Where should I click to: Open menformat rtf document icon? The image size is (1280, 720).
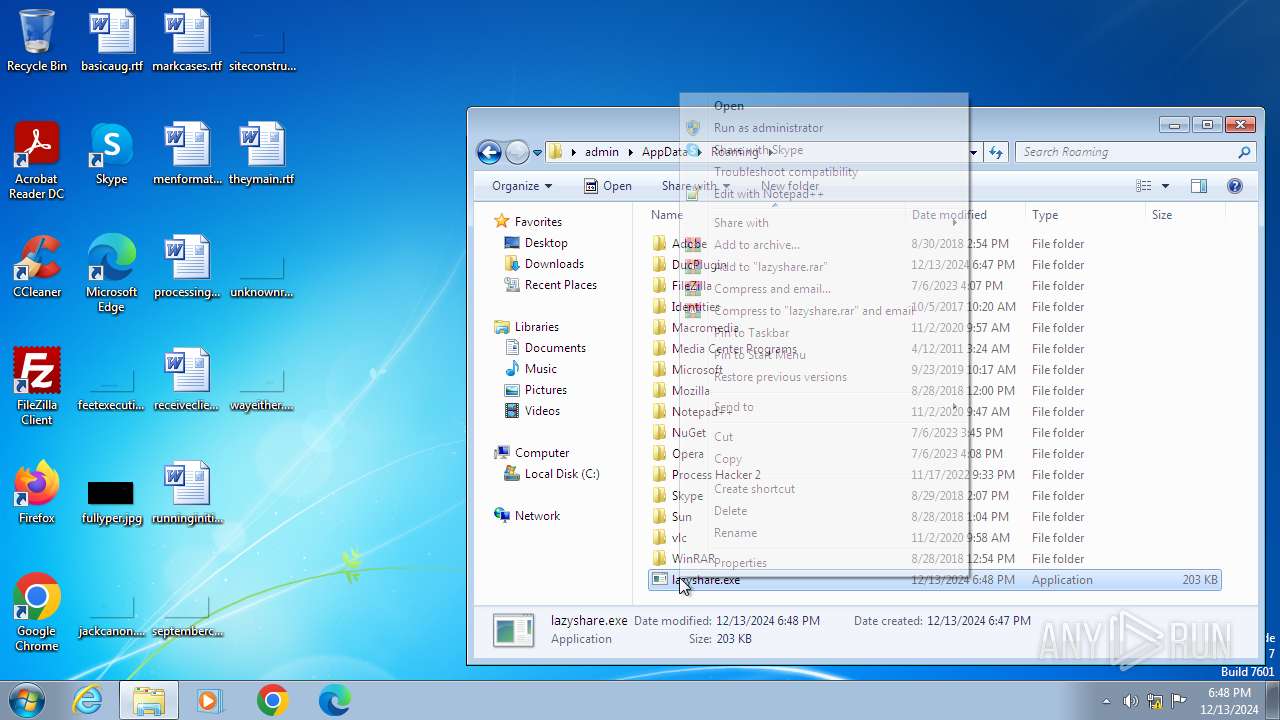click(x=187, y=154)
